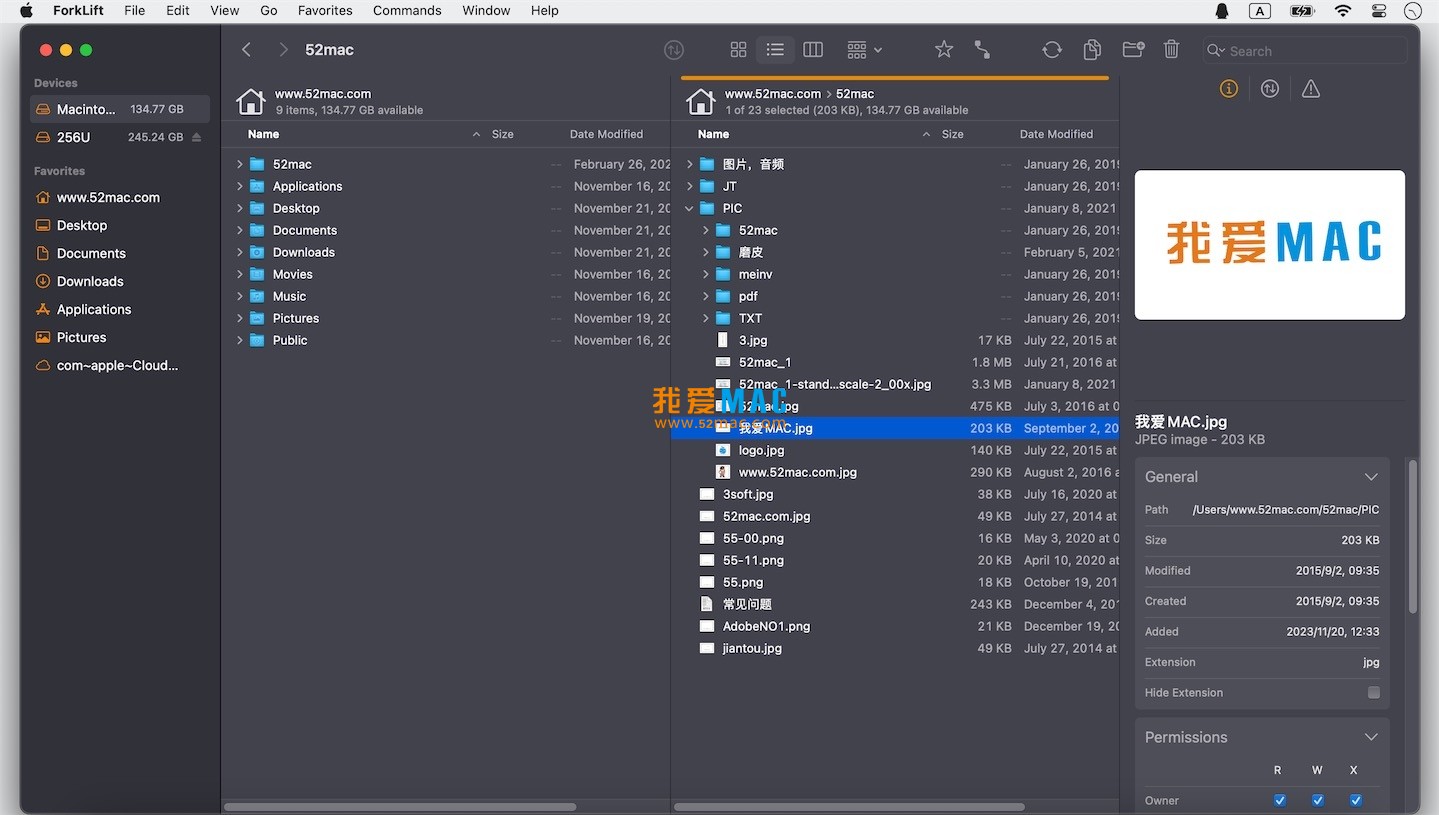
Task: Expand Downloads folder in left pane
Action: pos(240,252)
